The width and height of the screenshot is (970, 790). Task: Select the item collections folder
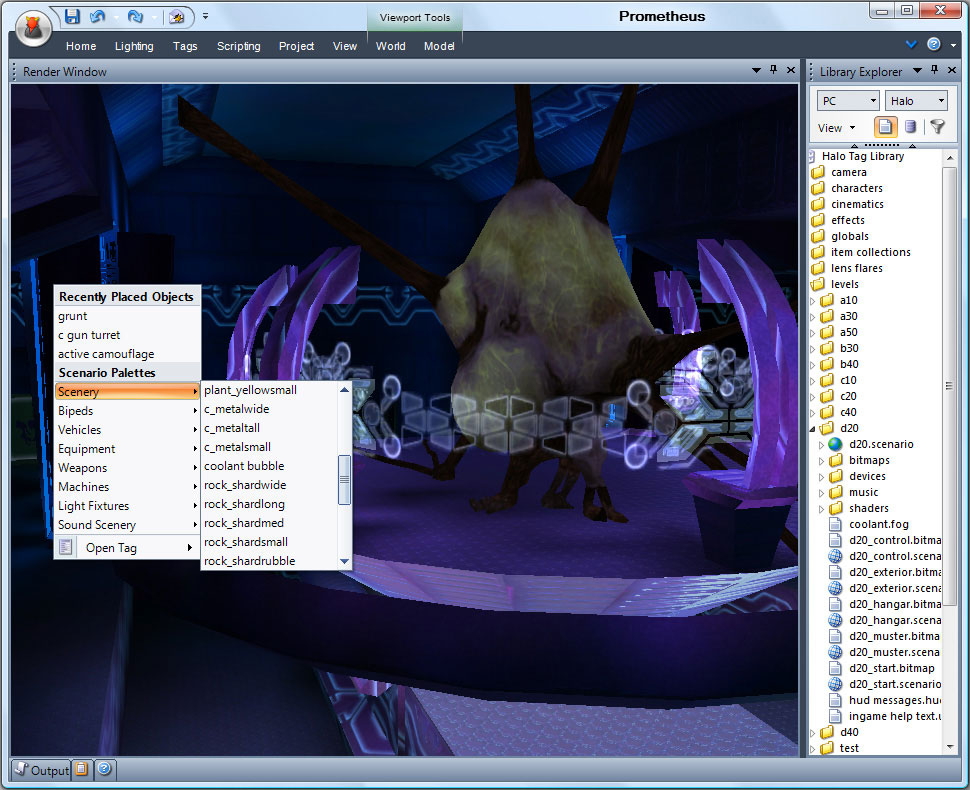(x=870, y=252)
